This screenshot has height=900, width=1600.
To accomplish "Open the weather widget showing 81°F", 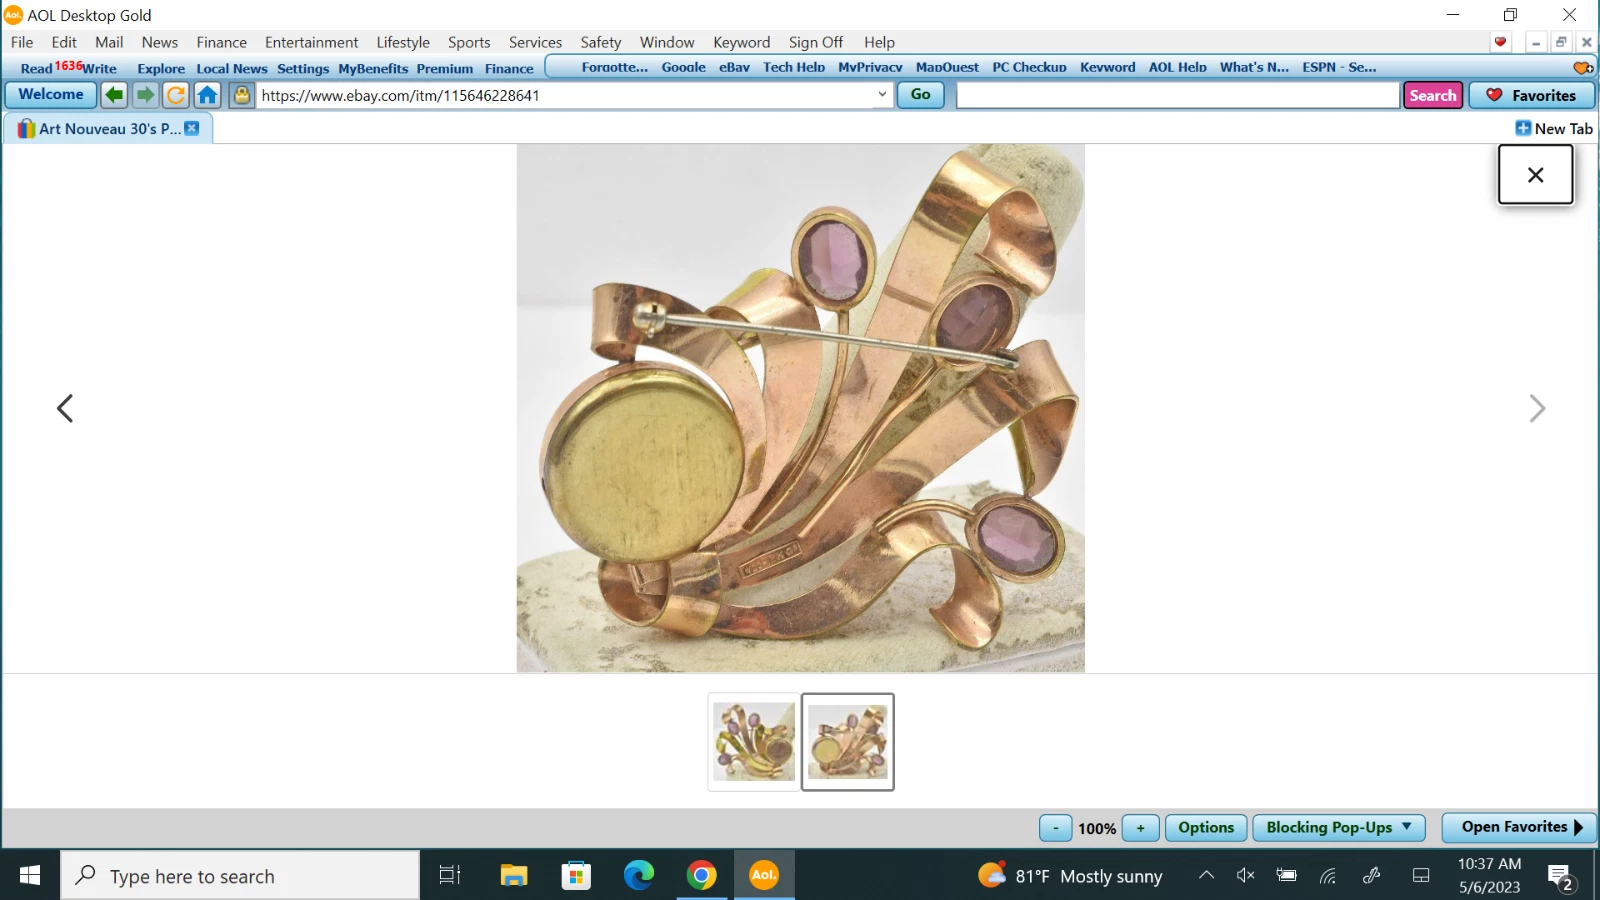I will (1070, 876).
